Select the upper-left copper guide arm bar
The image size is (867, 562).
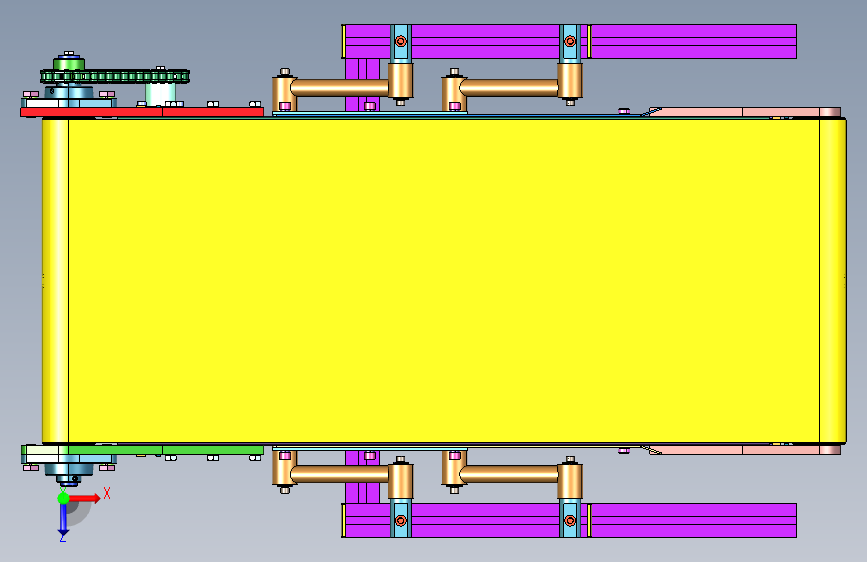(340, 87)
